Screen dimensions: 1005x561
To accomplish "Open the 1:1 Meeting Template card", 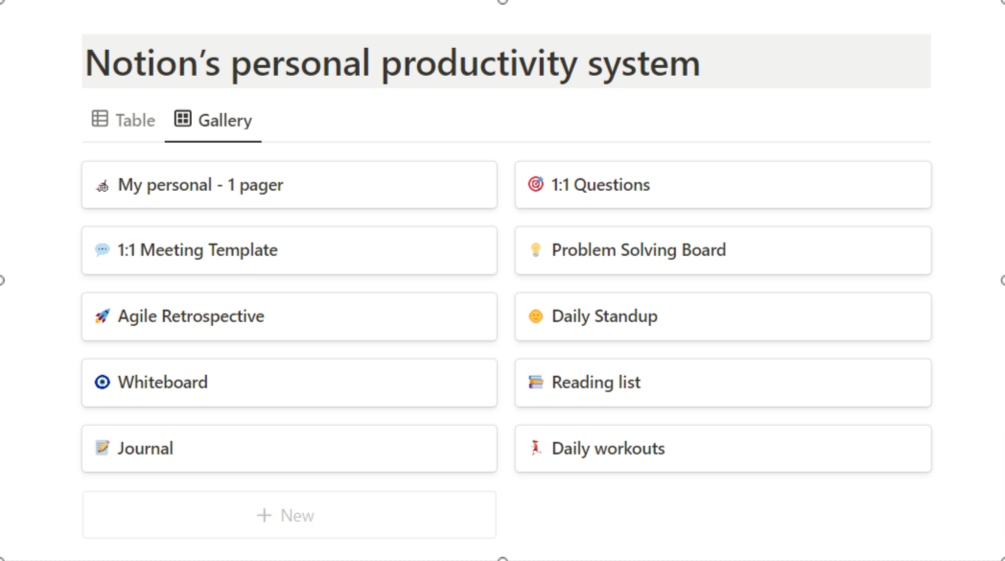I will click(289, 250).
